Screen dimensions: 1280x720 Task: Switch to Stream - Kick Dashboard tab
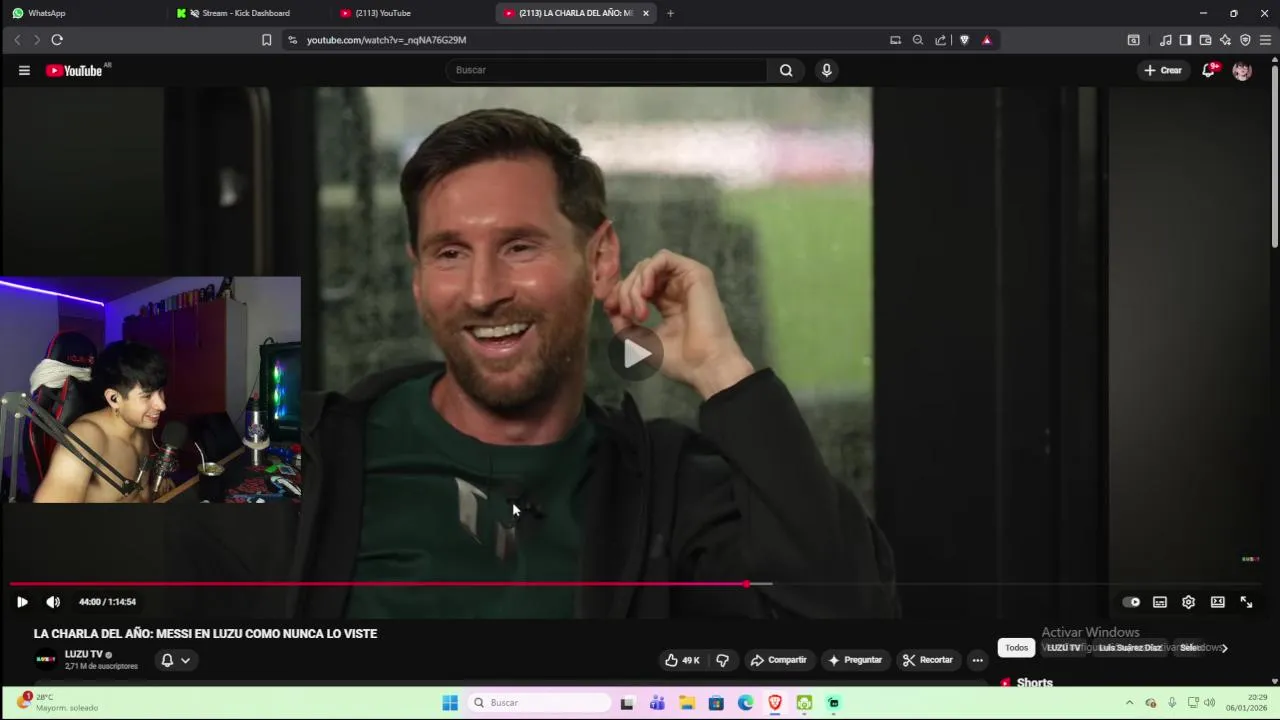pos(246,13)
